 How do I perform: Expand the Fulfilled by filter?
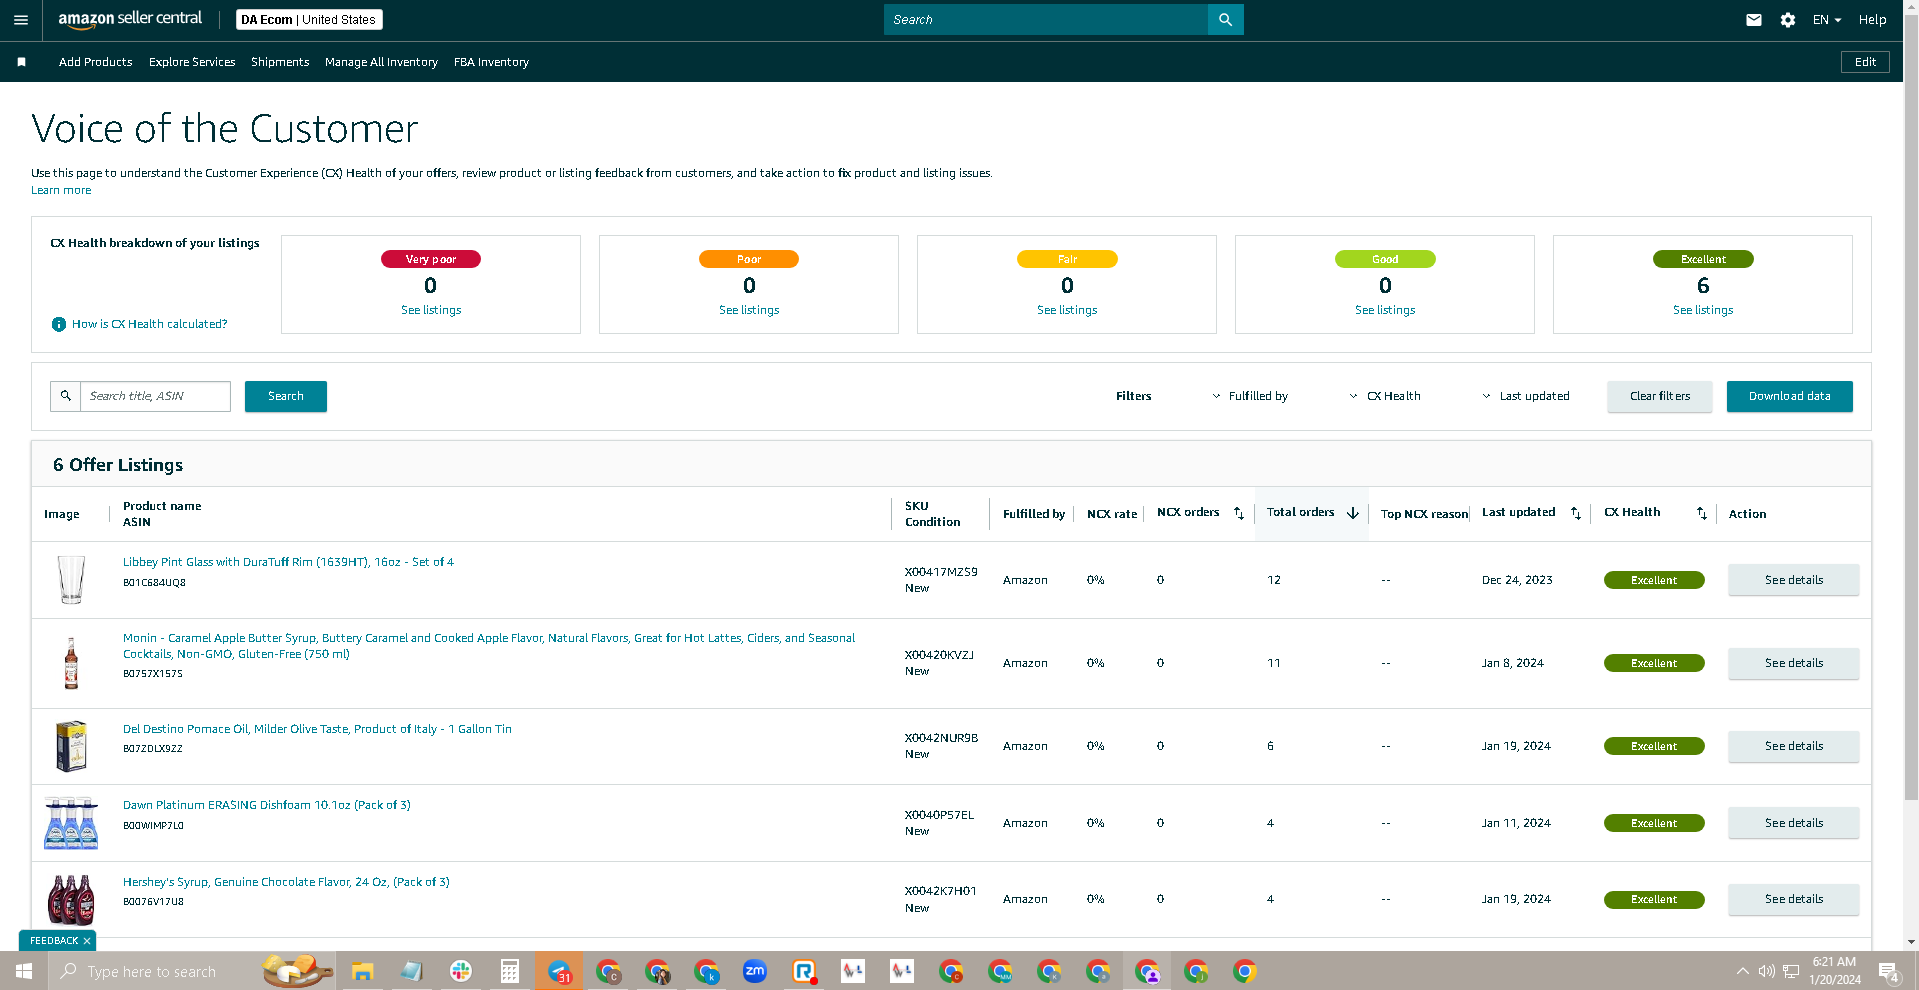point(1250,396)
